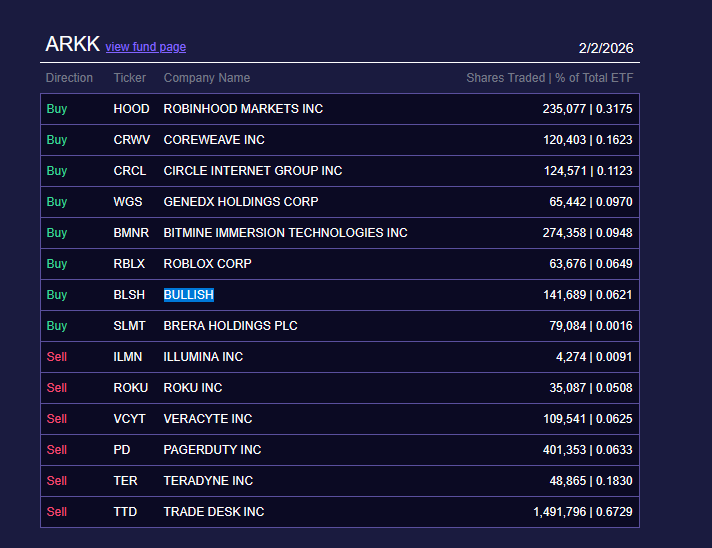
Task: Click GENEDX HOLDINGS CORP company name
Action: click(x=241, y=202)
